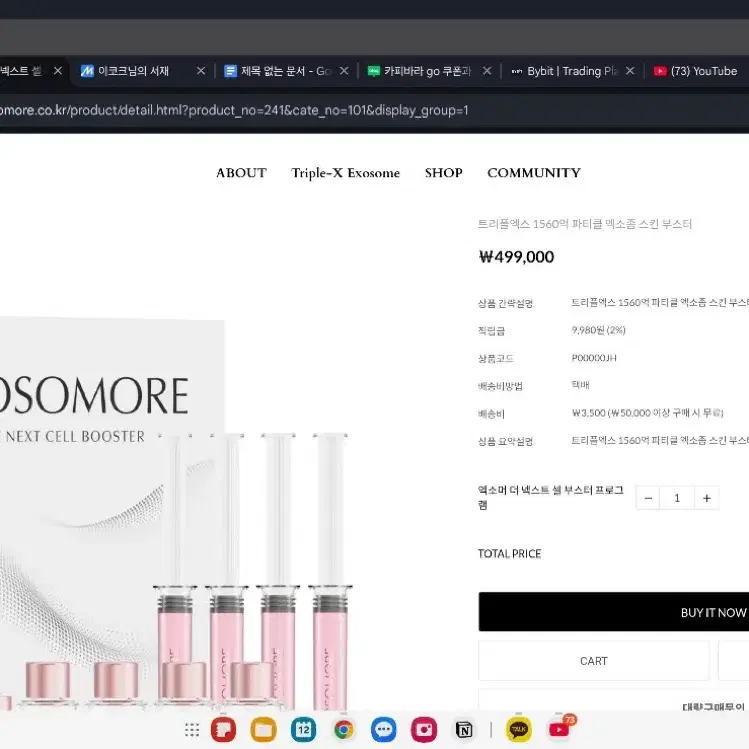This screenshot has height=749, width=749.
Task: Close the 이코크님의 서재 tab
Action: (201, 71)
